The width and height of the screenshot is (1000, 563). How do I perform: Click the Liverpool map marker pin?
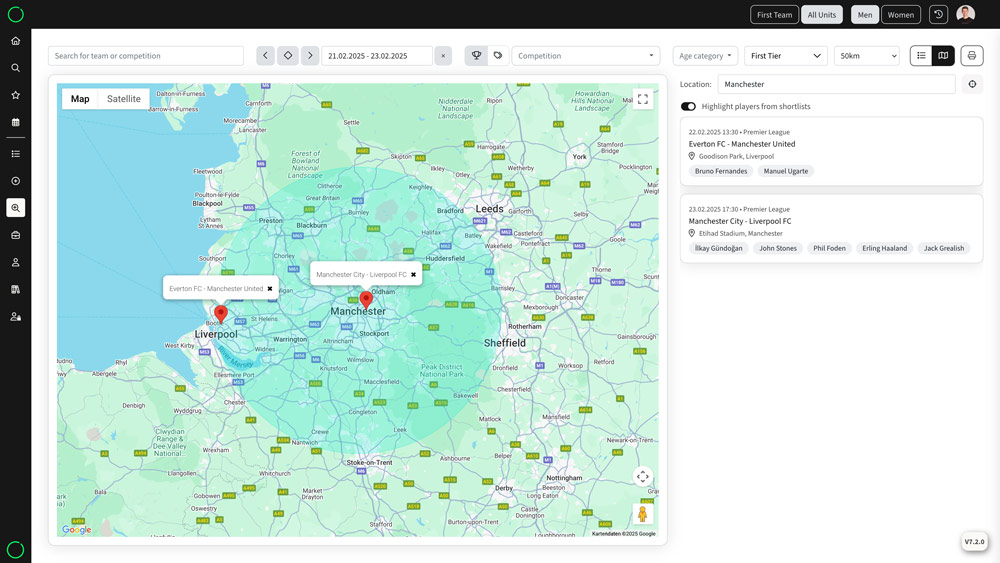pyautogui.click(x=221, y=314)
